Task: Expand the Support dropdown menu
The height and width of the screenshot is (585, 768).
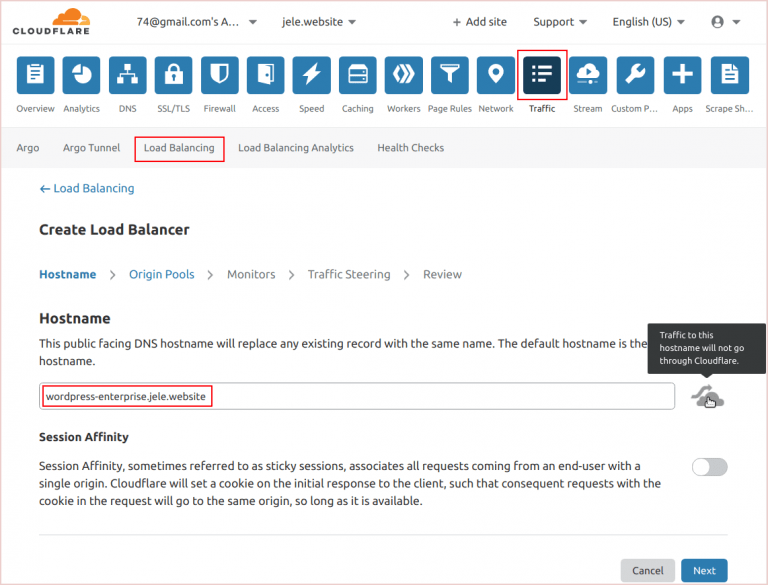Action: tap(560, 22)
